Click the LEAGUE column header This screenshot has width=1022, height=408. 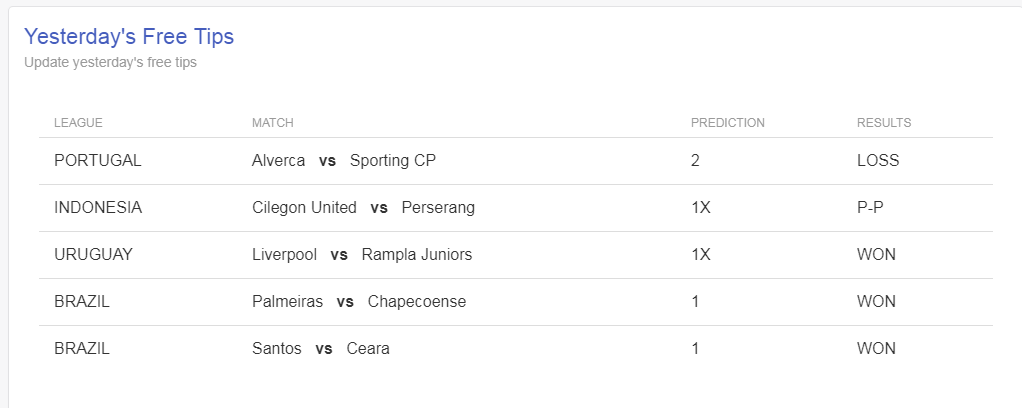(x=78, y=123)
